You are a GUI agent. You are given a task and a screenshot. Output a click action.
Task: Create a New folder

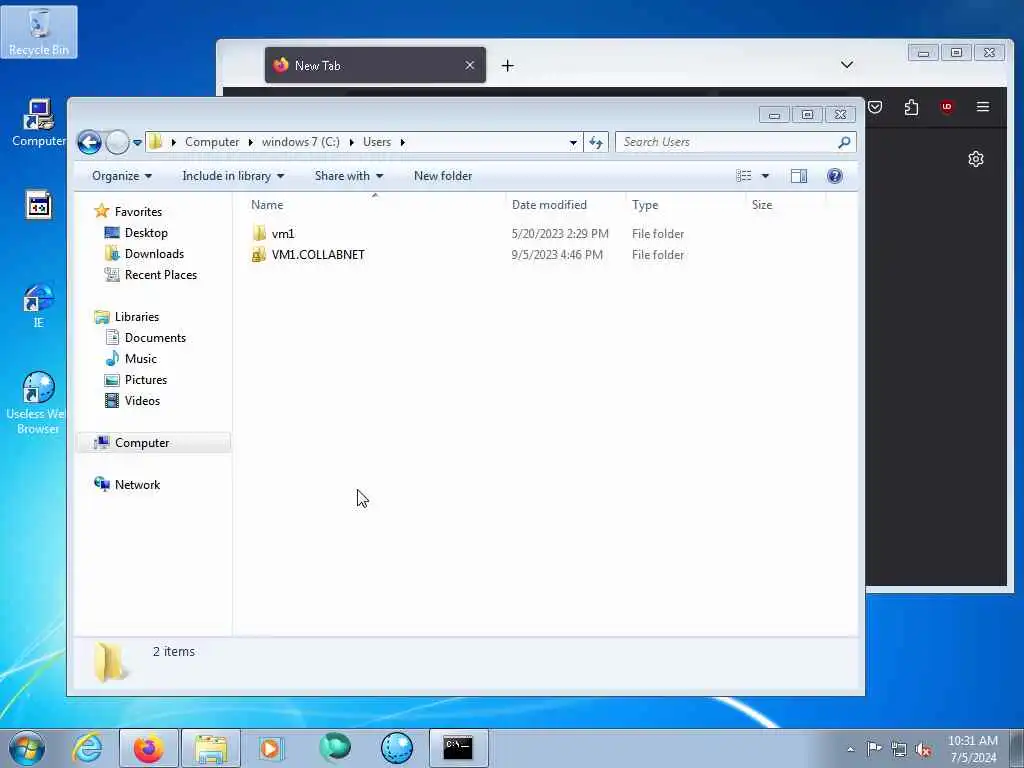pos(443,176)
